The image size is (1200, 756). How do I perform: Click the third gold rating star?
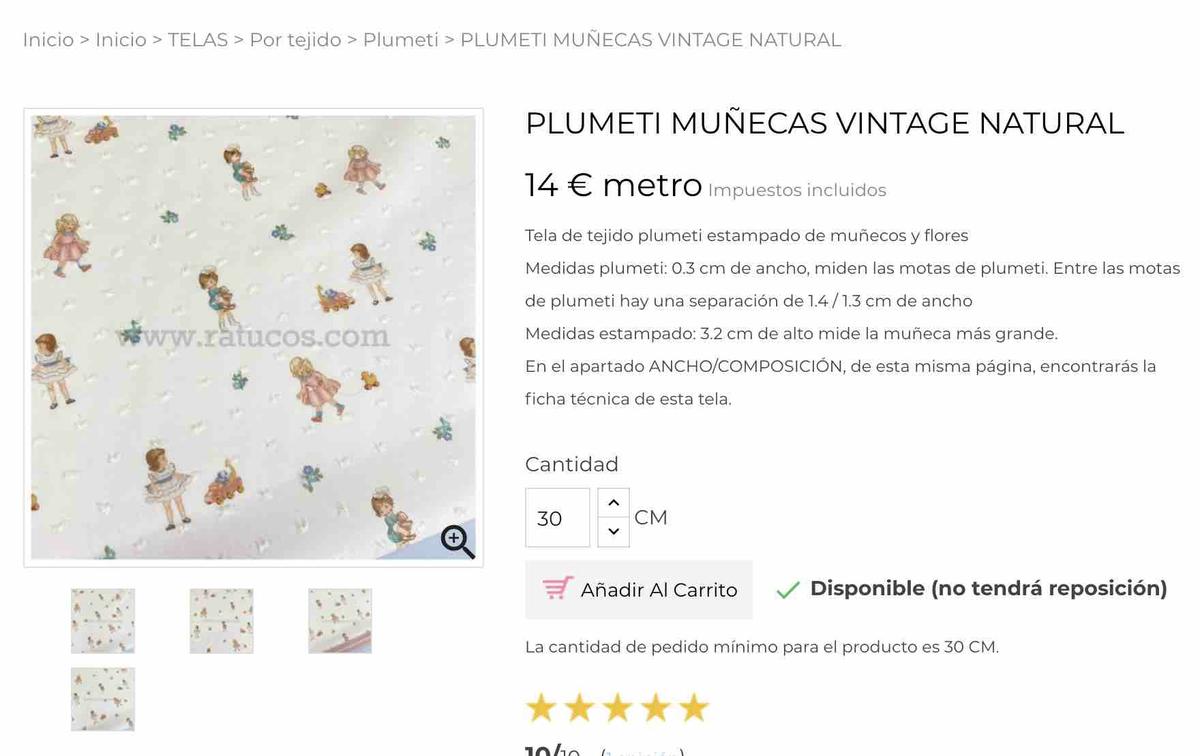click(617, 707)
